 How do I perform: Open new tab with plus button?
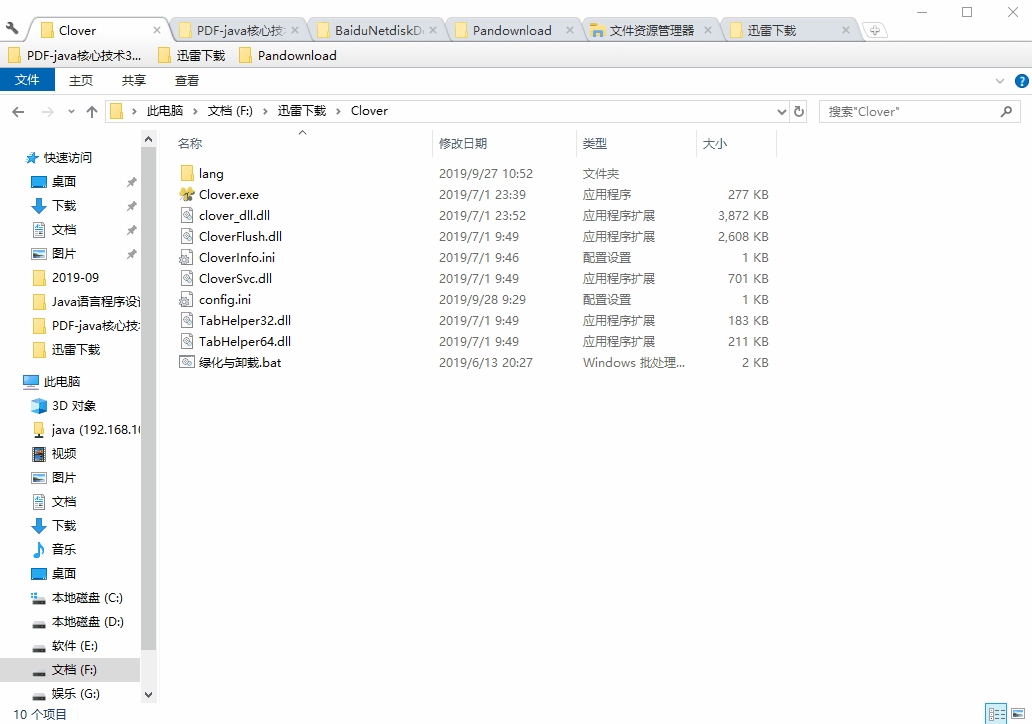tap(875, 30)
